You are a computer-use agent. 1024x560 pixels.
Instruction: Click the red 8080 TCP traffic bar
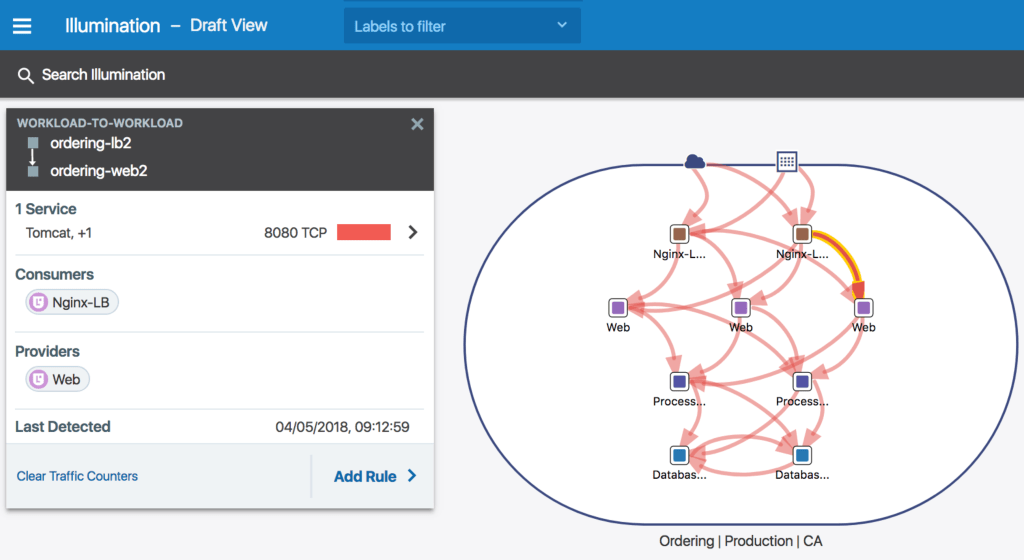coord(363,233)
